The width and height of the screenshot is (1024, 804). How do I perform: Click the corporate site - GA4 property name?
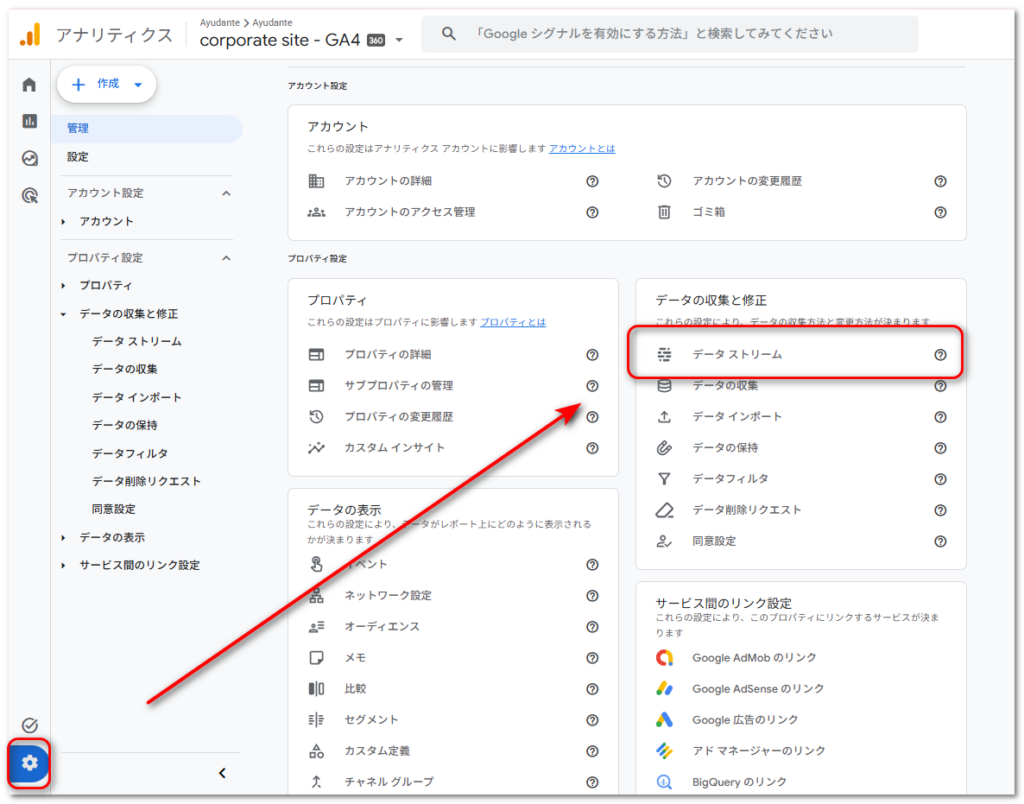[x=280, y=40]
